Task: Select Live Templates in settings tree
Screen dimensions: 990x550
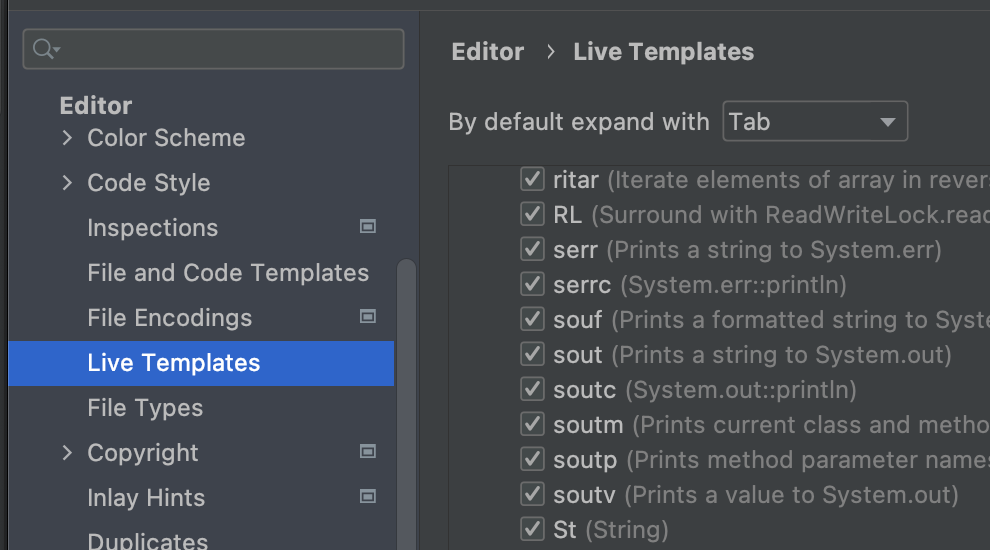Action: [174, 363]
